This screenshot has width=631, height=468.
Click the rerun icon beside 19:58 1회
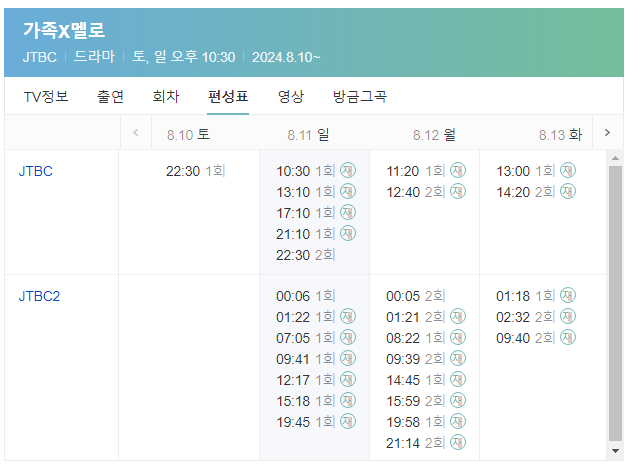(x=458, y=421)
